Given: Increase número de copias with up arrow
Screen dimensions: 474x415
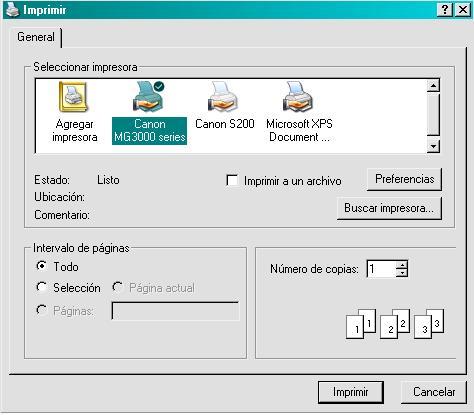Looking at the screenshot, I should click(402, 265).
